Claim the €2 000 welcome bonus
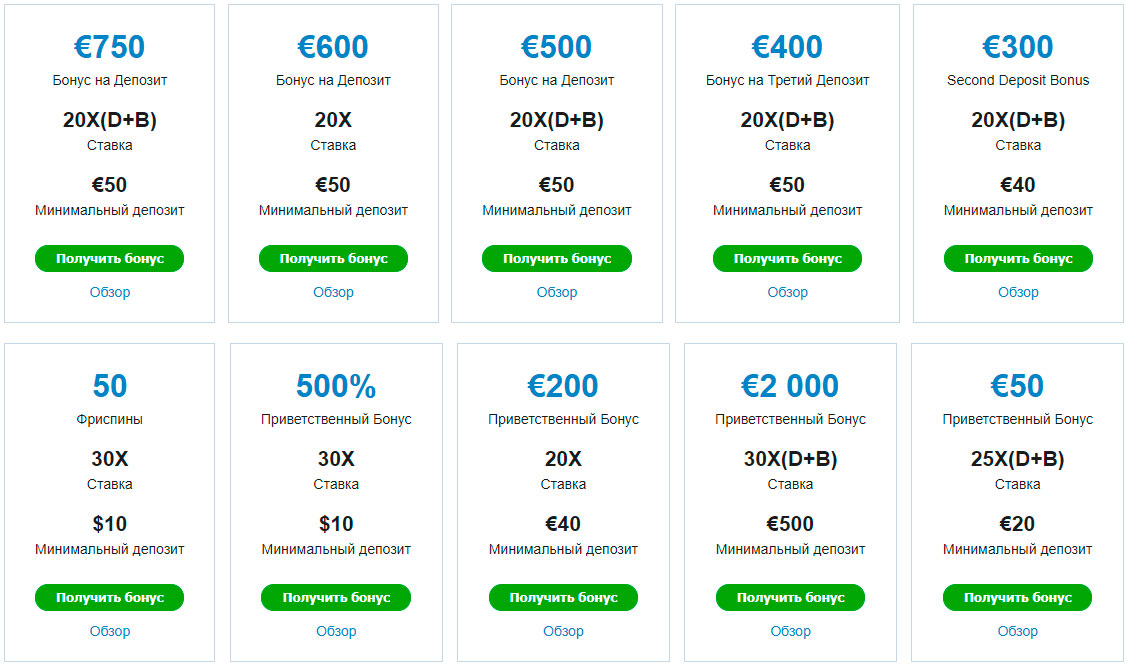 pos(790,598)
